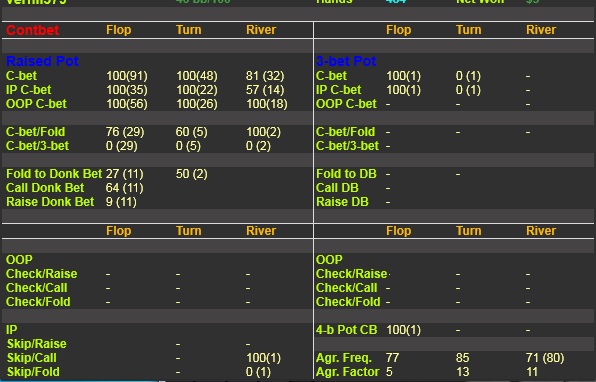Image resolution: width=596 pixels, height=382 pixels.
Task: Click IP C-bet river value '57 (14)'
Action: tap(265, 90)
